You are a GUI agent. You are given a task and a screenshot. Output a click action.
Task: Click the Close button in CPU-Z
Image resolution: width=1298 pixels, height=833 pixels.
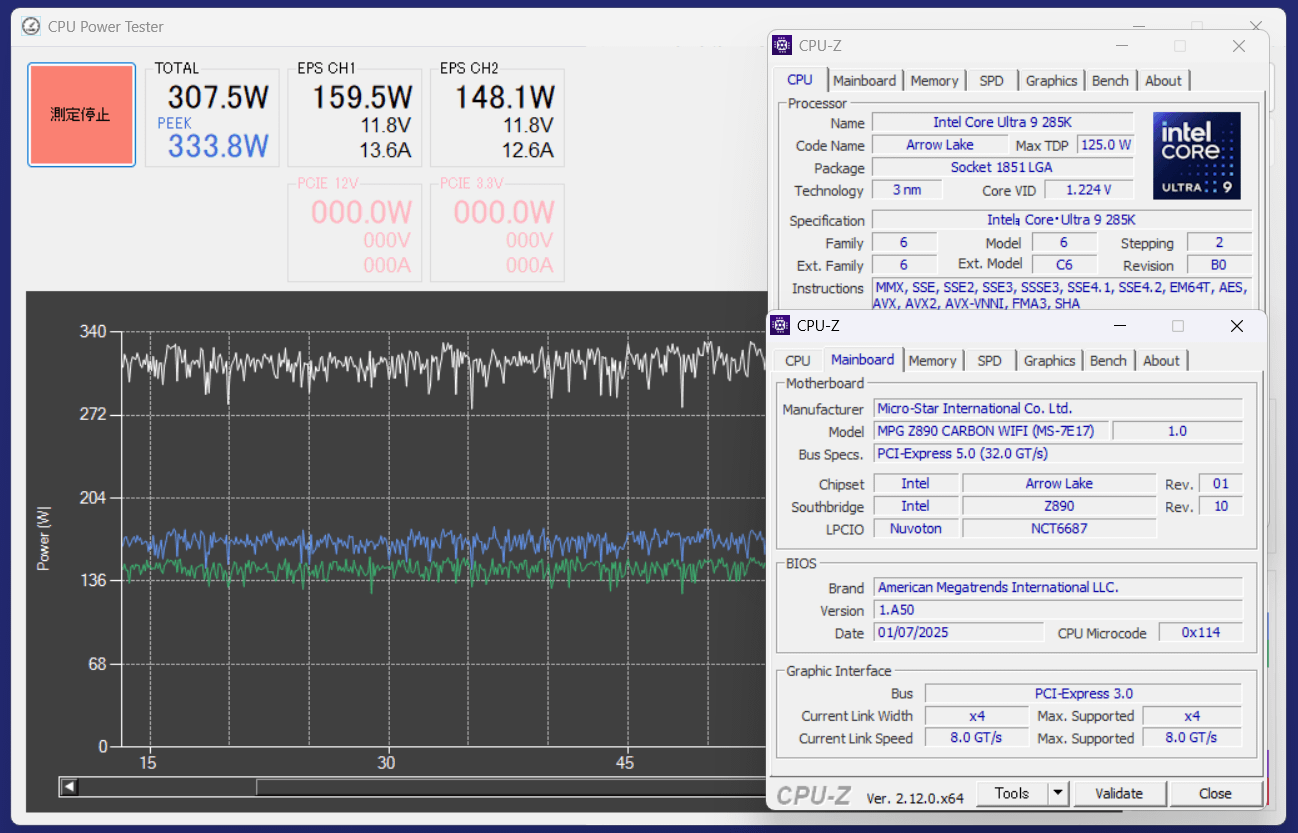[1215, 794]
